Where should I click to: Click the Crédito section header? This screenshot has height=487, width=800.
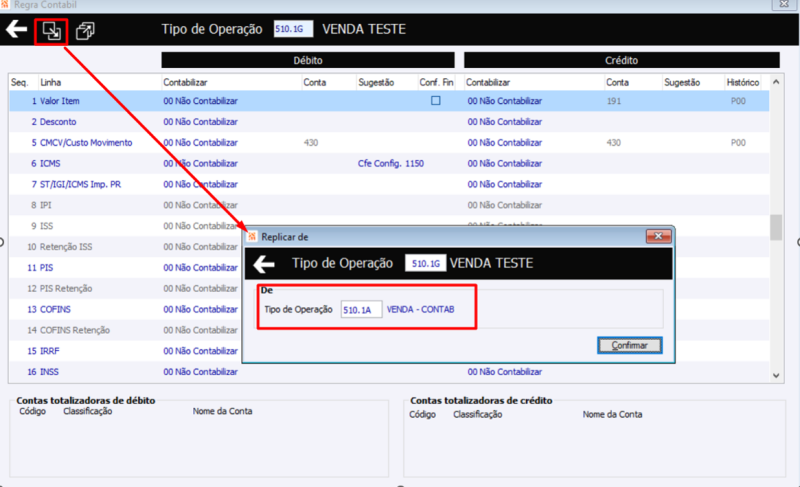point(621,60)
